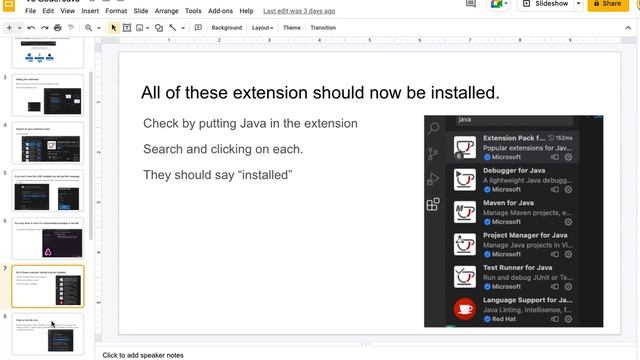Image resolution: width=640 pixels, height=360 pixels.
Task: Click the Undo arrow icon
Action: point(31,28)
